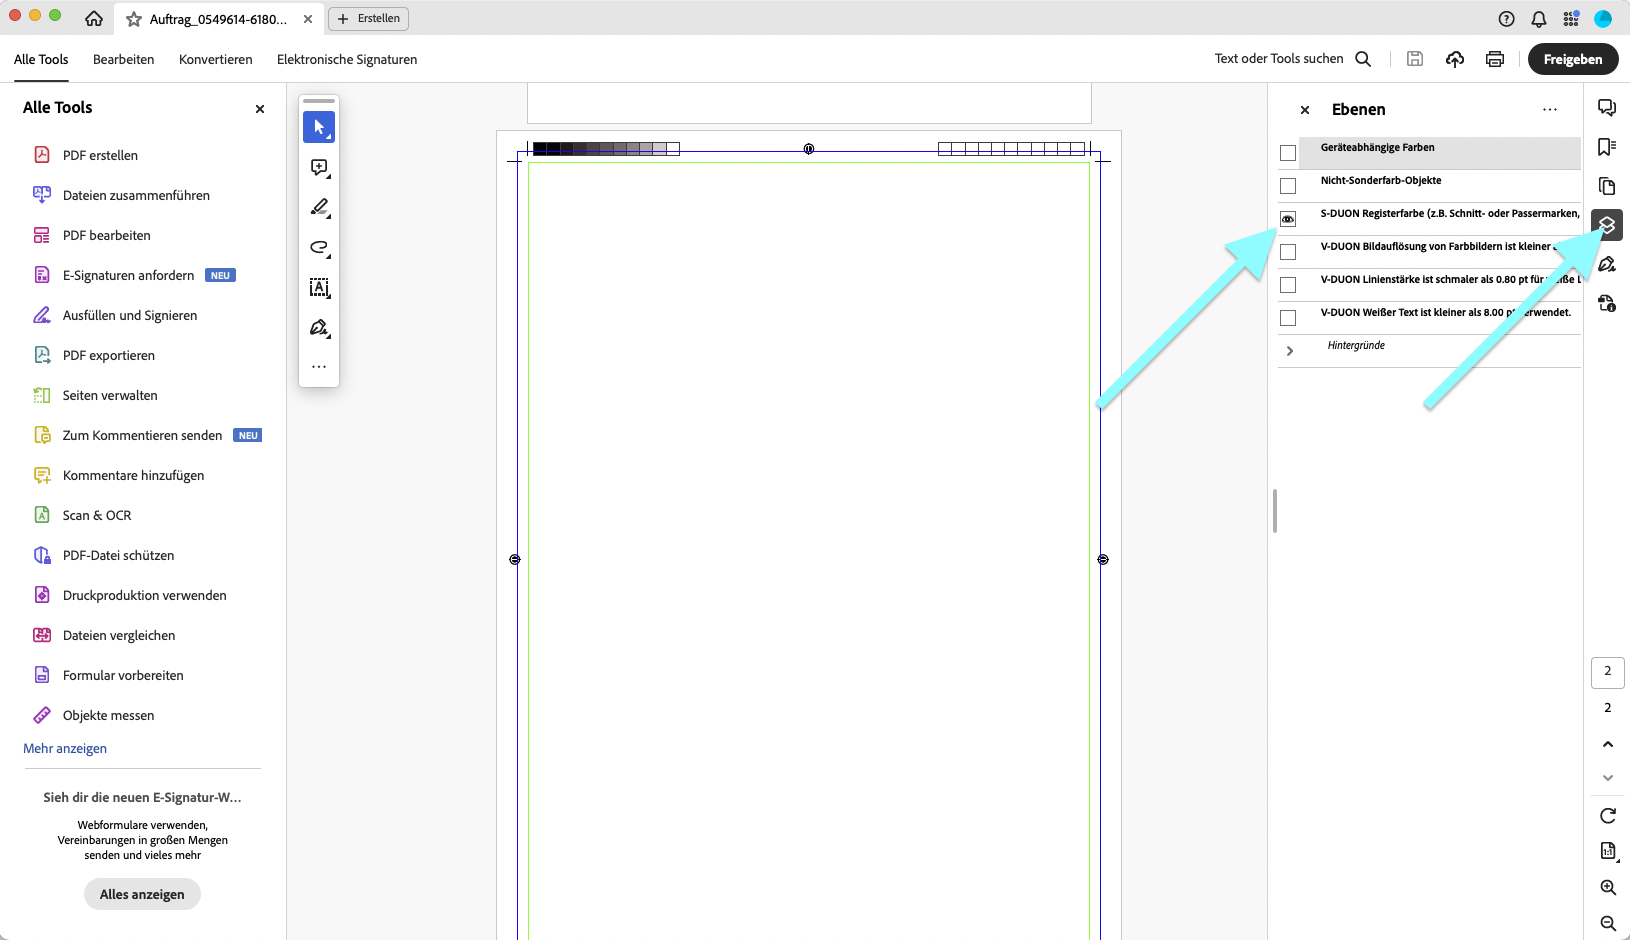
Task: Click the Rotate page icon in right sidebar
Action: (1607, 815)
